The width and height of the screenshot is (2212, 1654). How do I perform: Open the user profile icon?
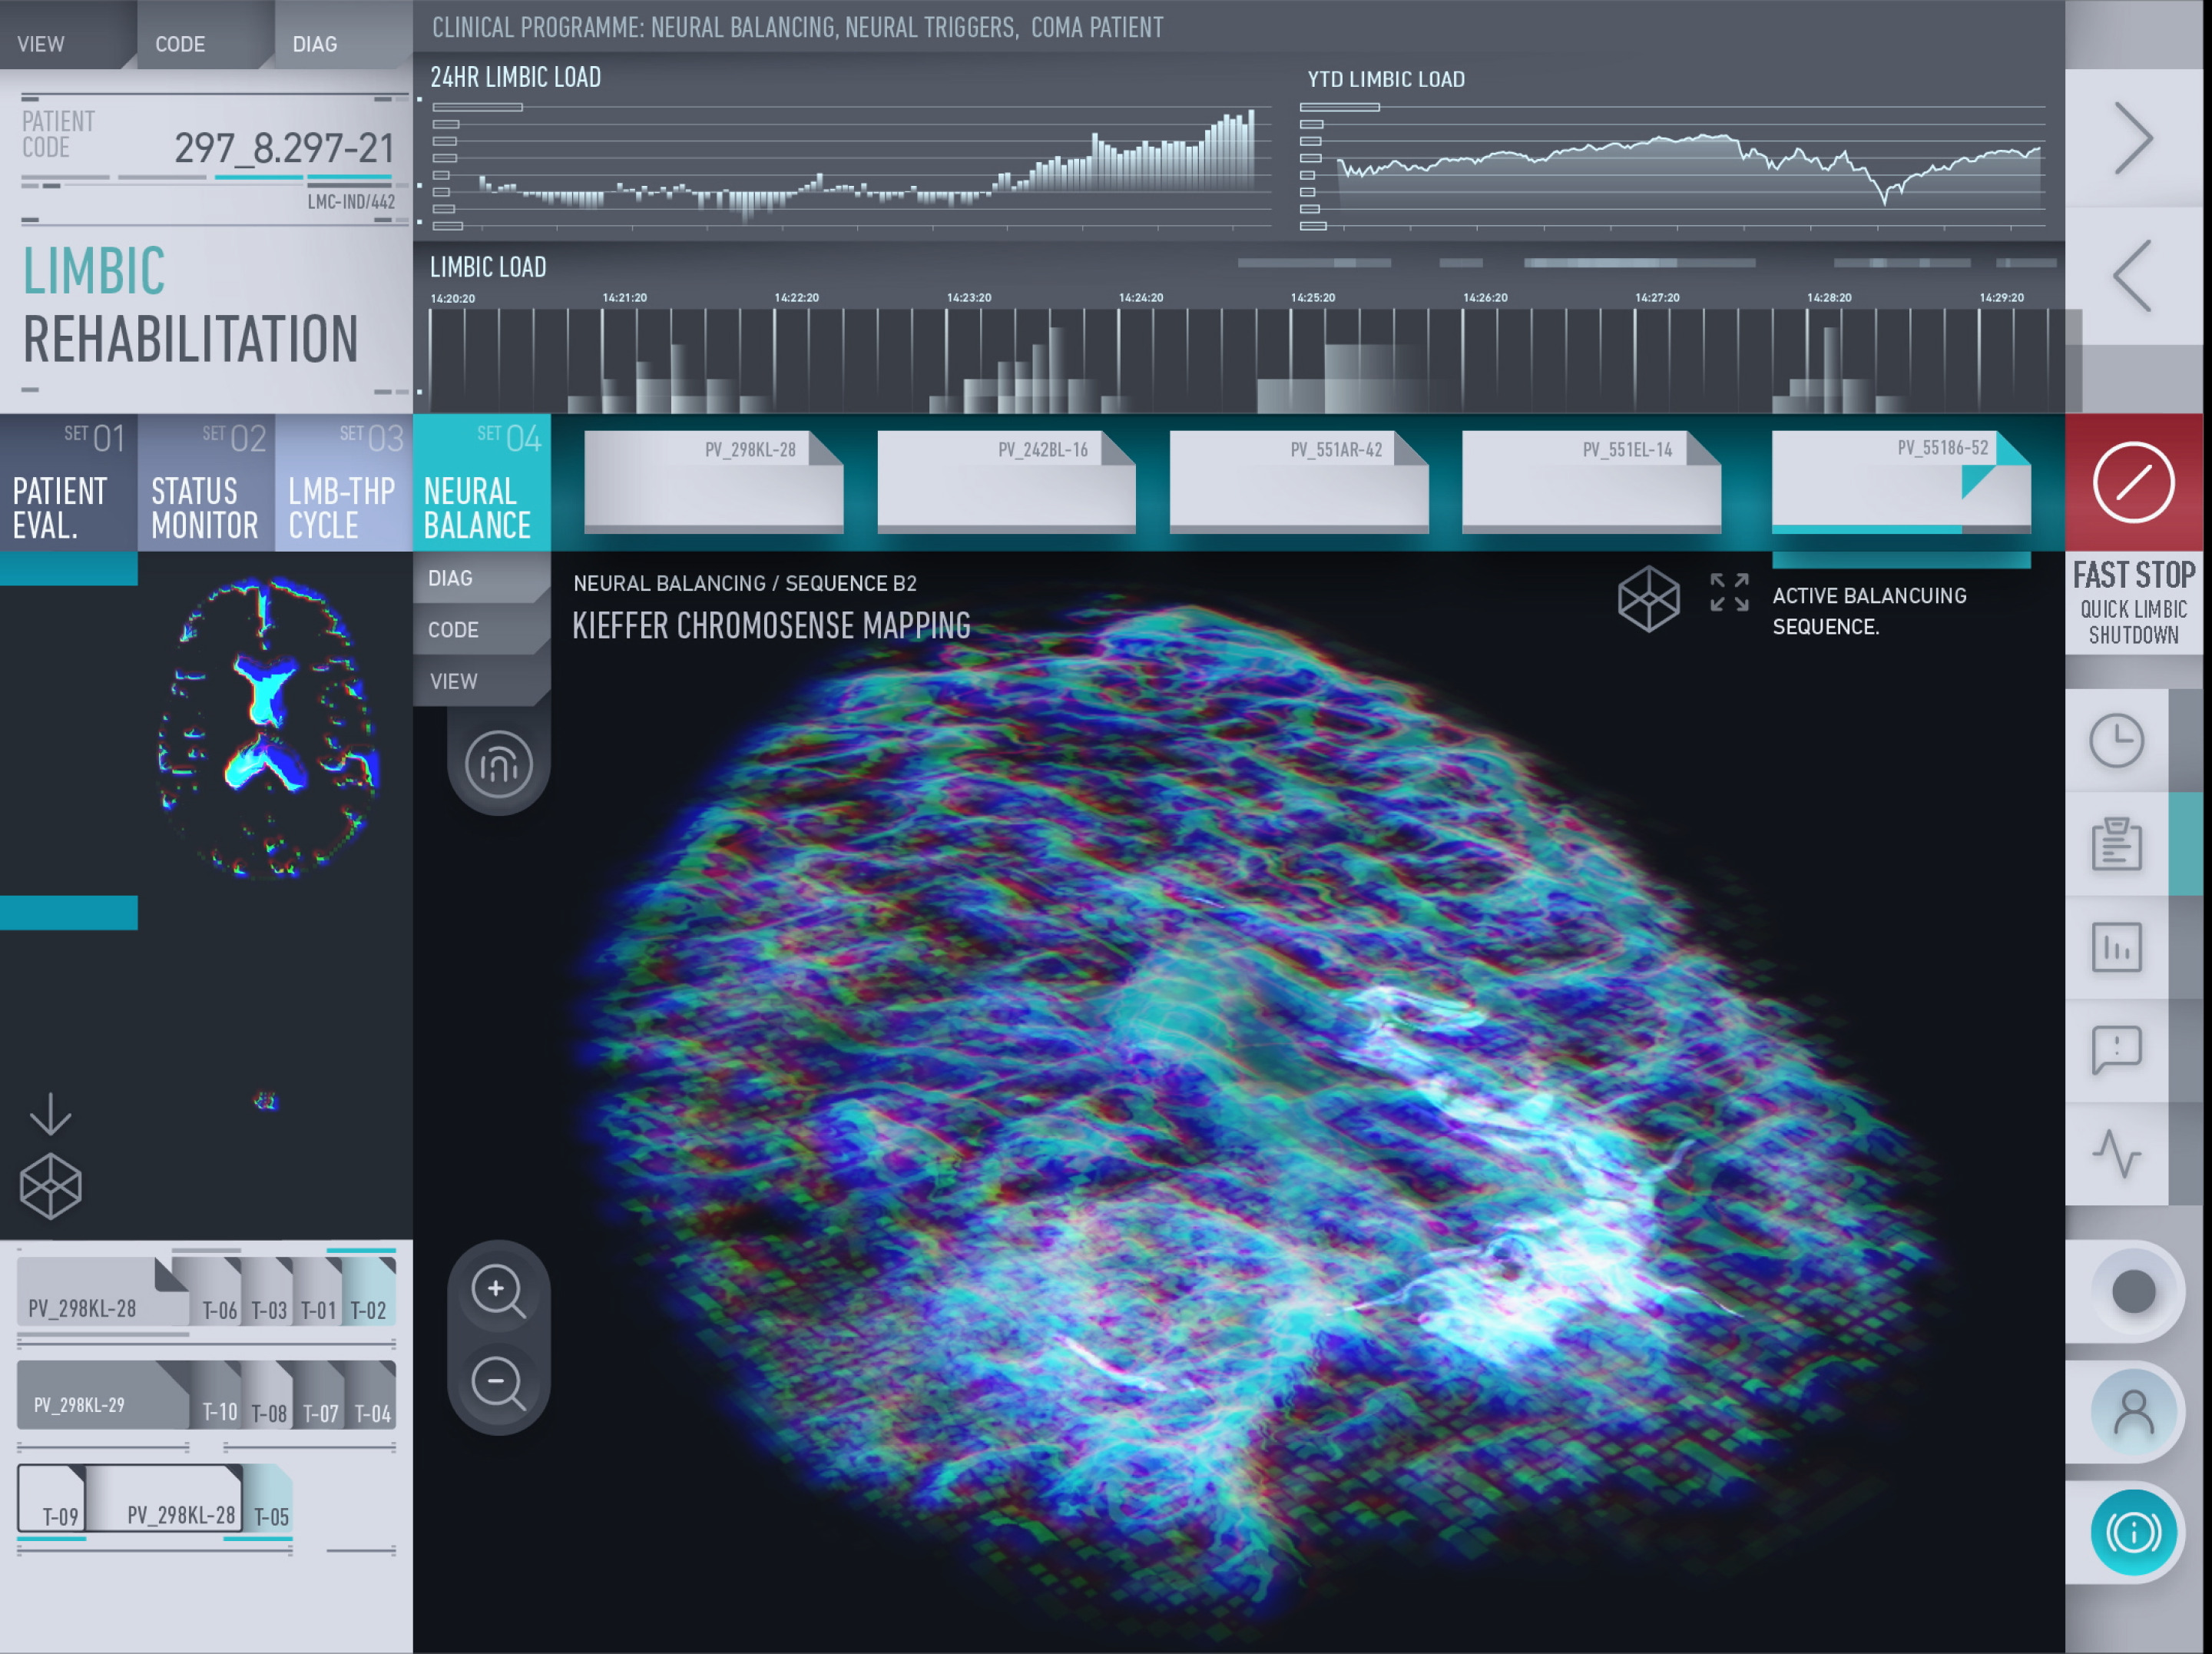click(x=2133, y=1412)
